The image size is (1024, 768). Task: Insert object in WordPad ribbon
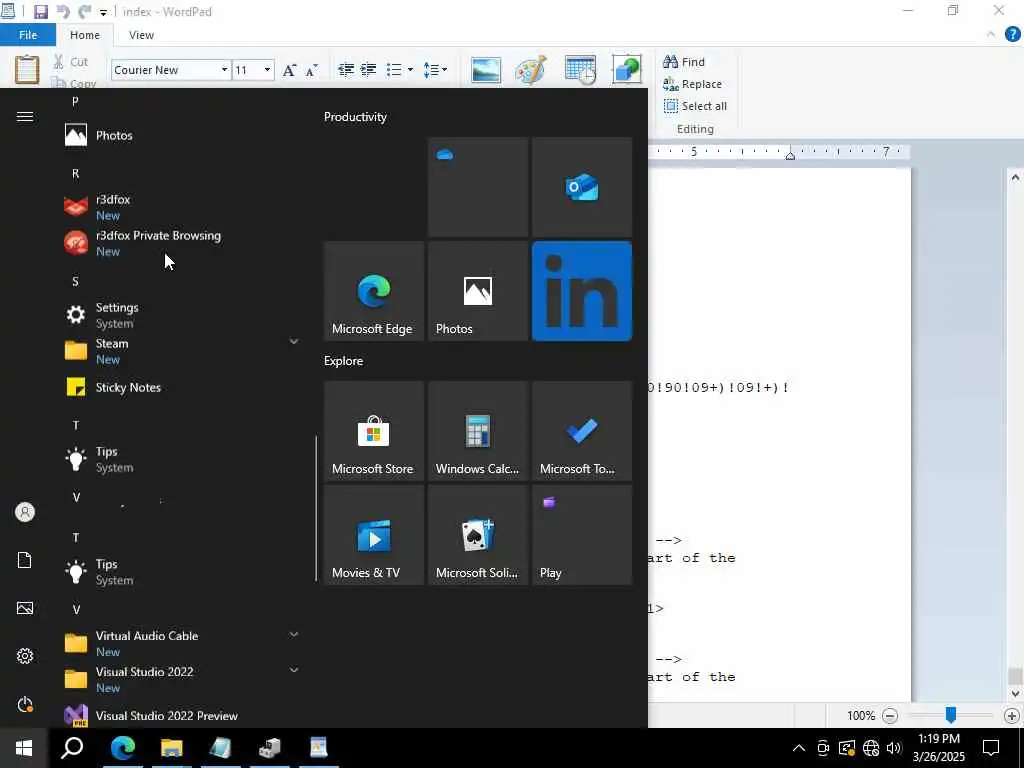click(x=627, y=69)
